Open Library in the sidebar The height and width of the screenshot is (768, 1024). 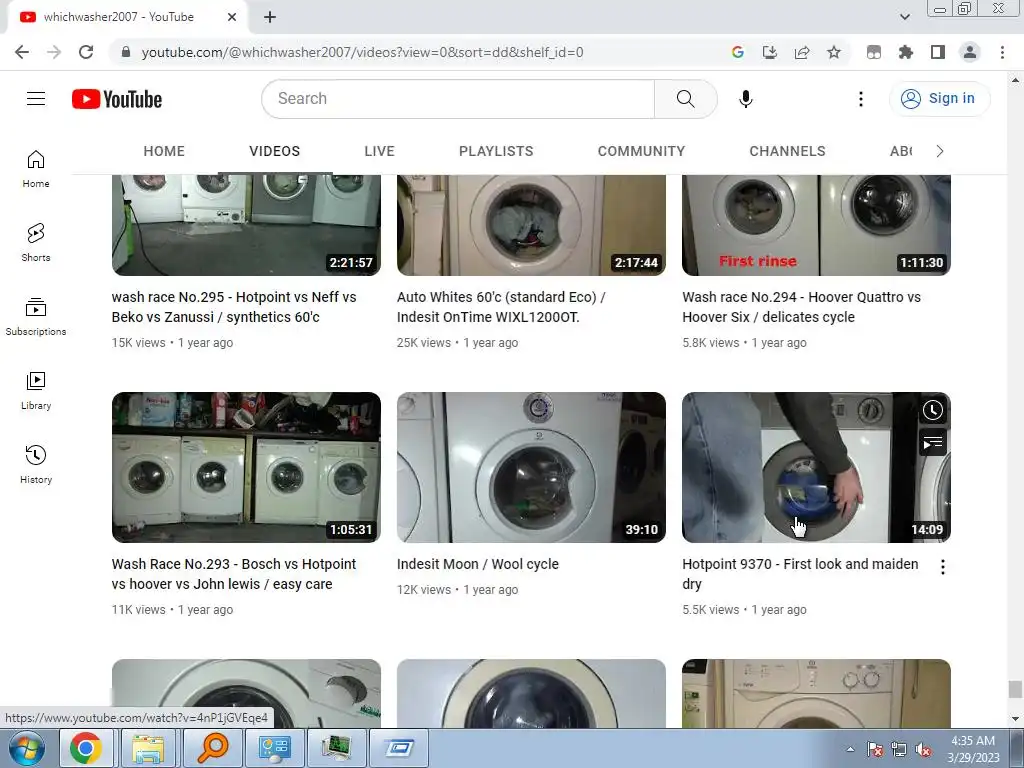36,391
